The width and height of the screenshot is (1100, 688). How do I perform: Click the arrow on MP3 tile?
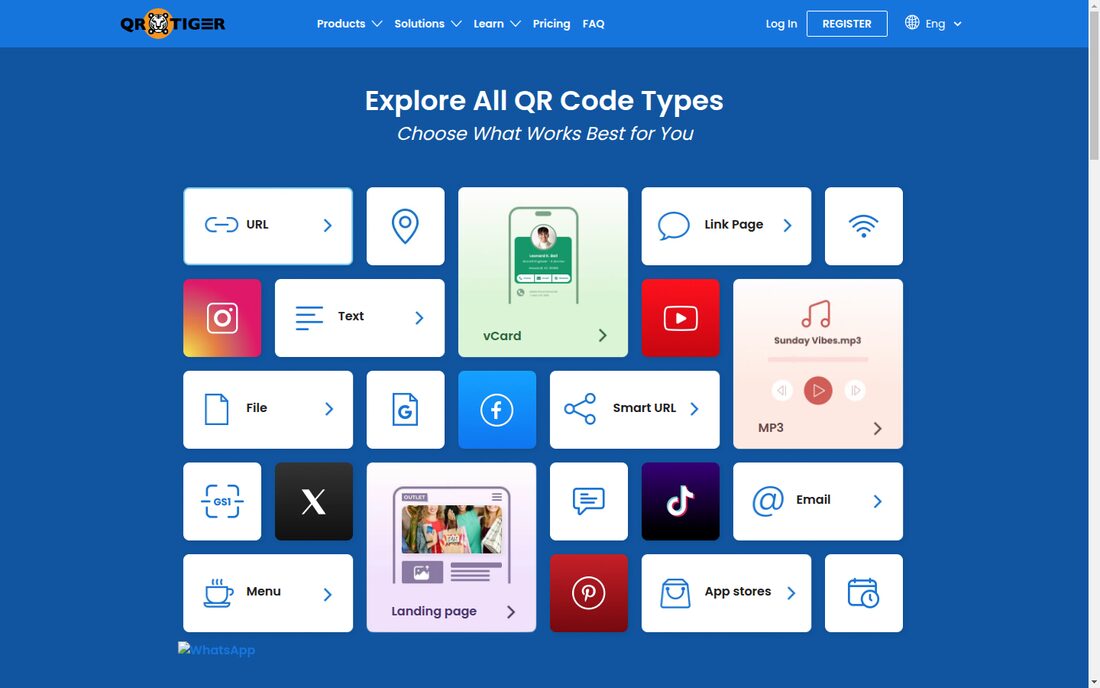[877, 428]
